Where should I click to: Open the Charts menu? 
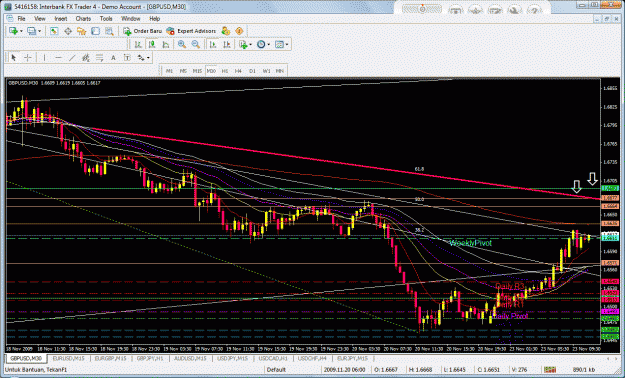tap(83, 19)
